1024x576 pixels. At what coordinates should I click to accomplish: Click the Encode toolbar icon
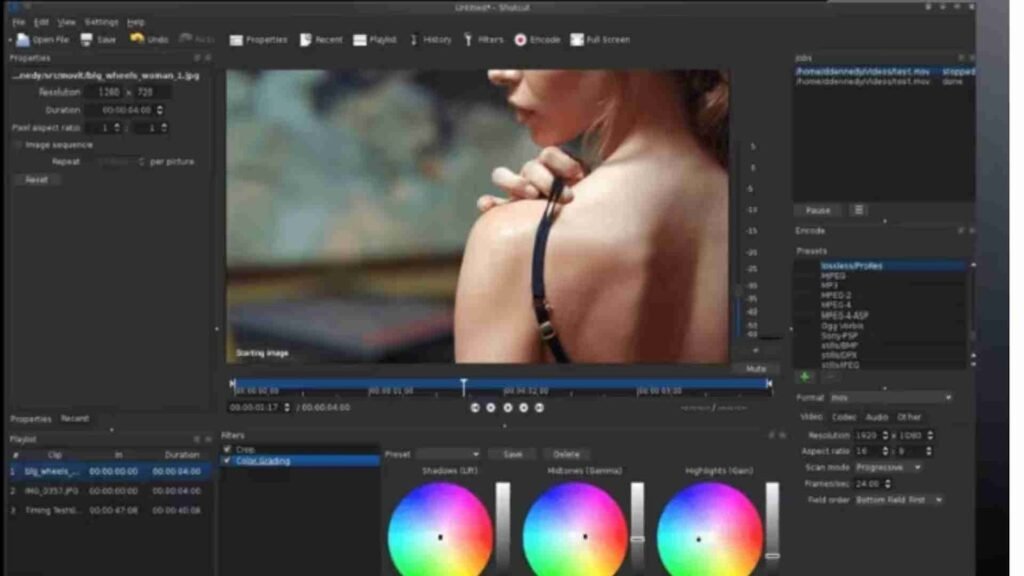point(520,40)
